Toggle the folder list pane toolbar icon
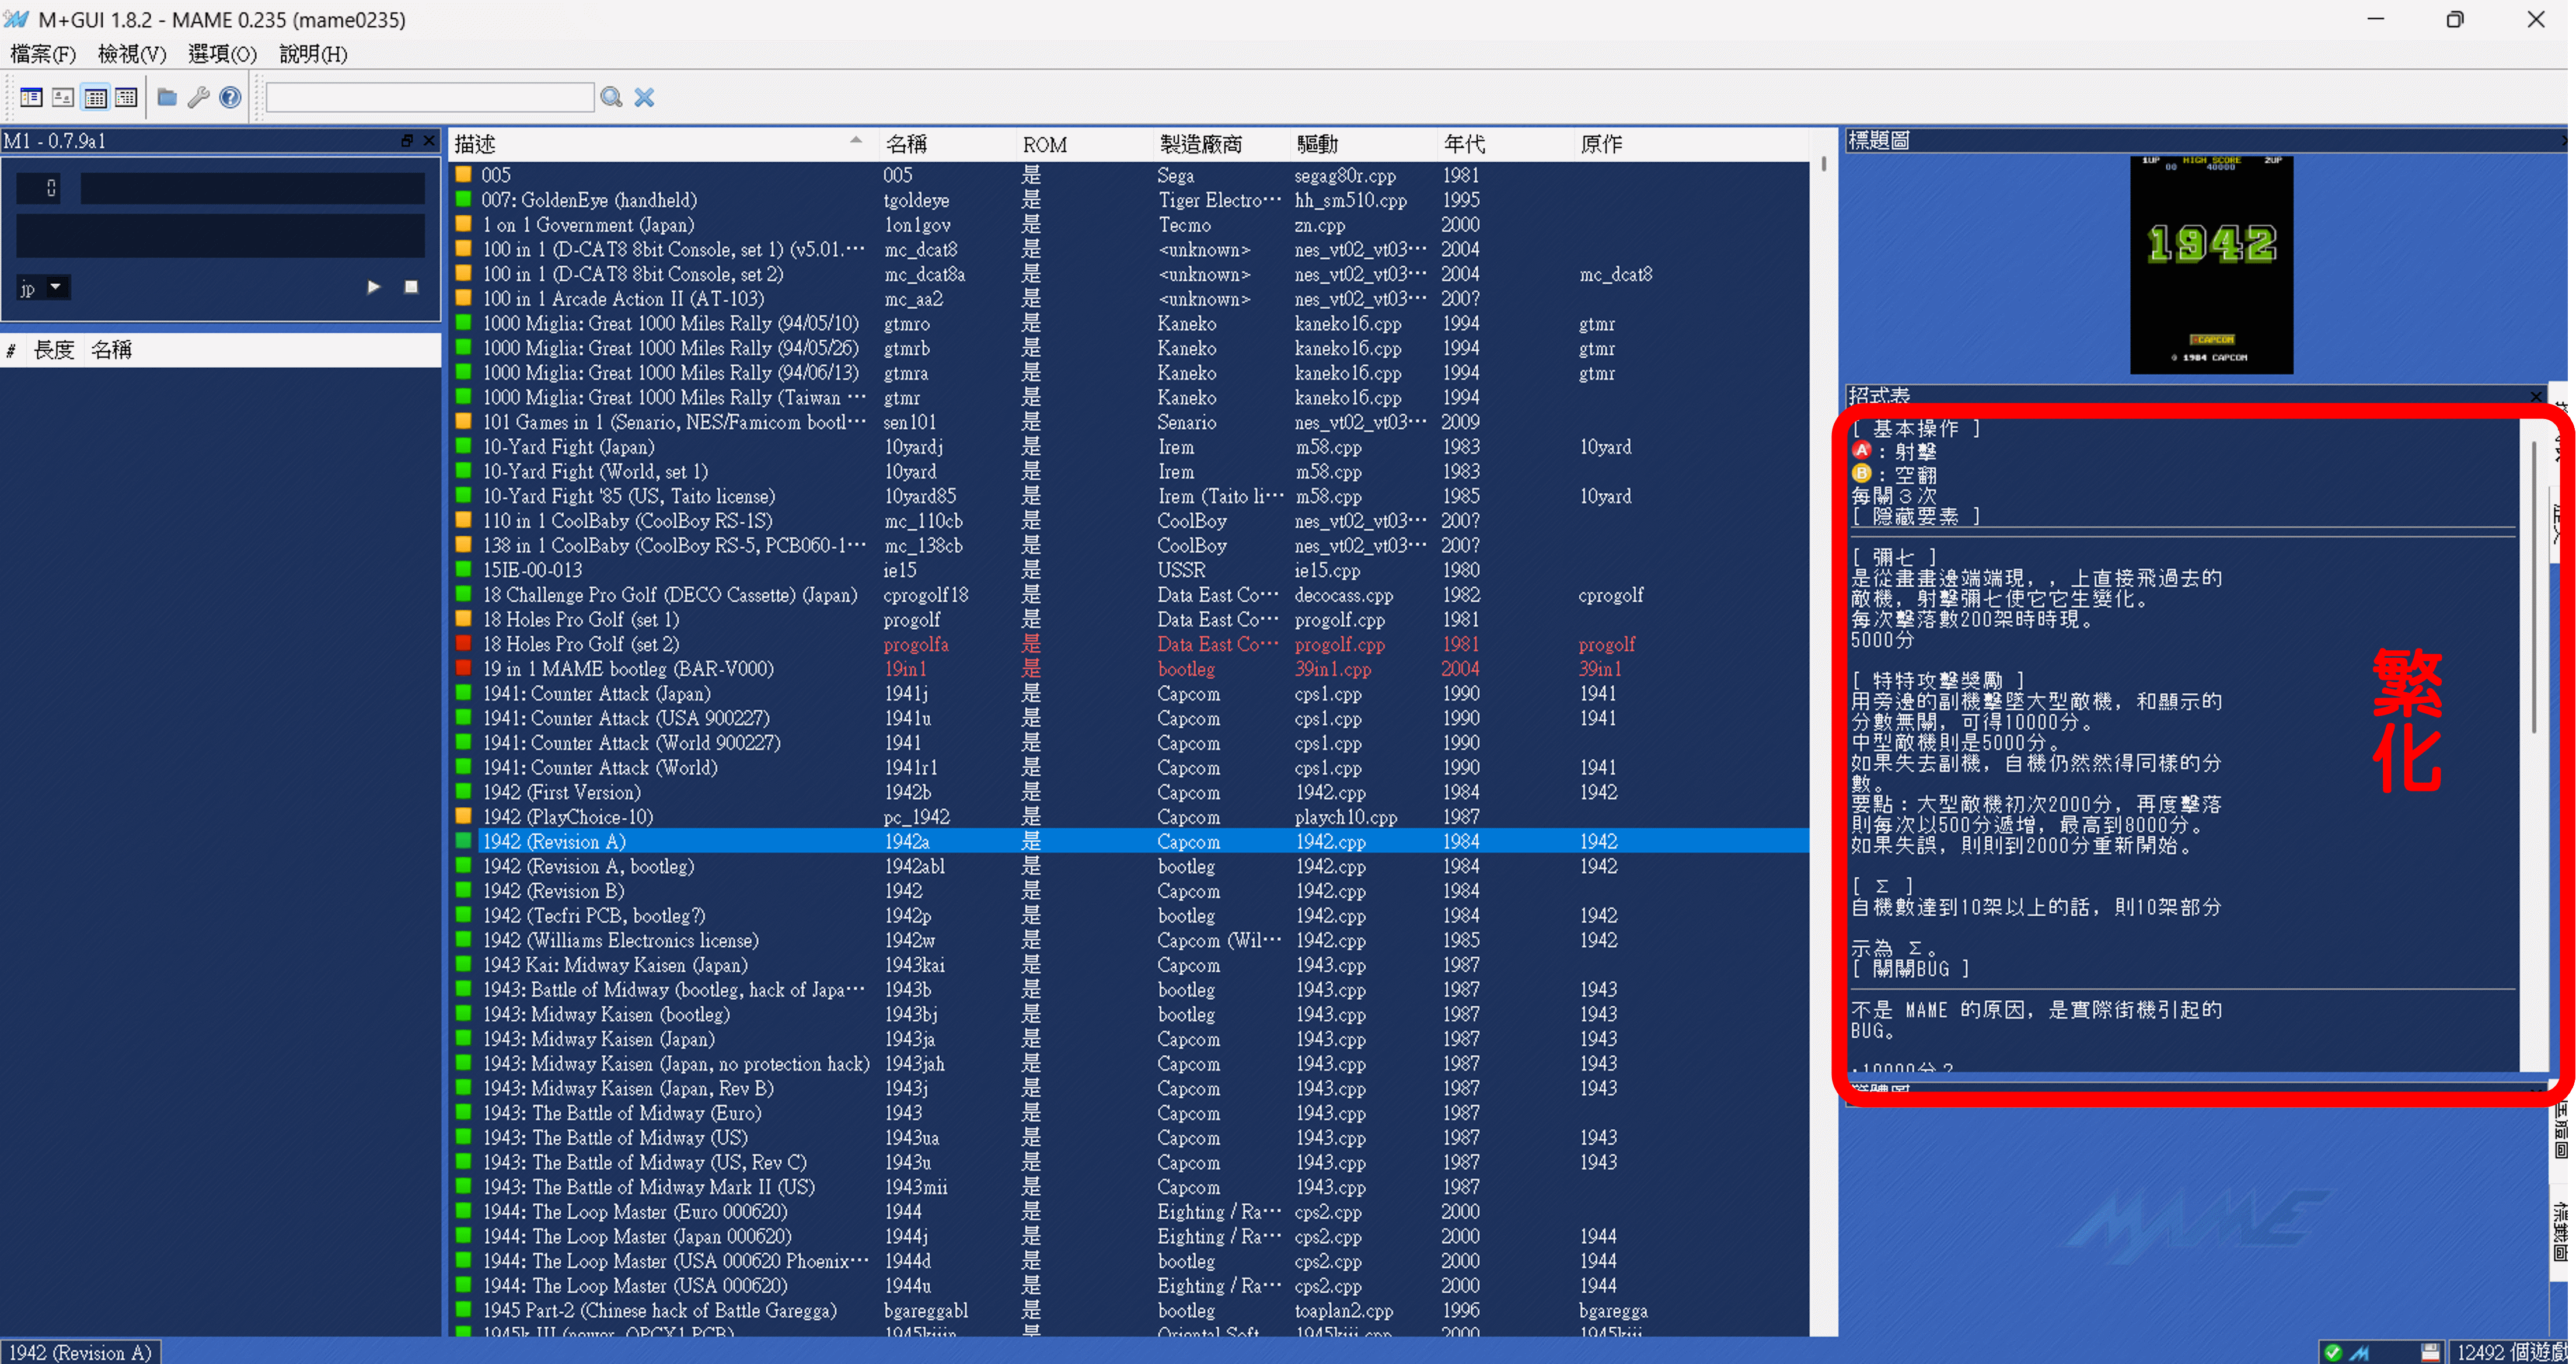2576x1364 pixels. (31, 97)
